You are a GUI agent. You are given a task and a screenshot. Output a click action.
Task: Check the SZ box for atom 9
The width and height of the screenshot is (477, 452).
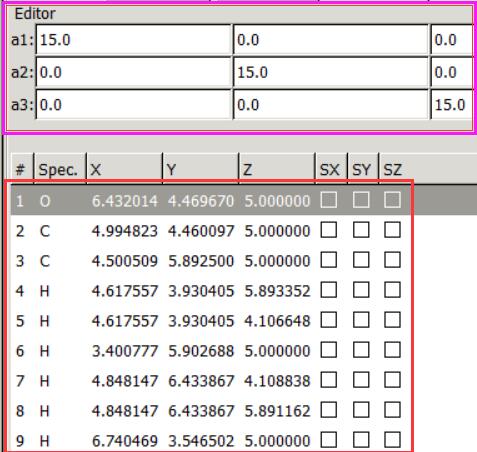tap(392, 440)
